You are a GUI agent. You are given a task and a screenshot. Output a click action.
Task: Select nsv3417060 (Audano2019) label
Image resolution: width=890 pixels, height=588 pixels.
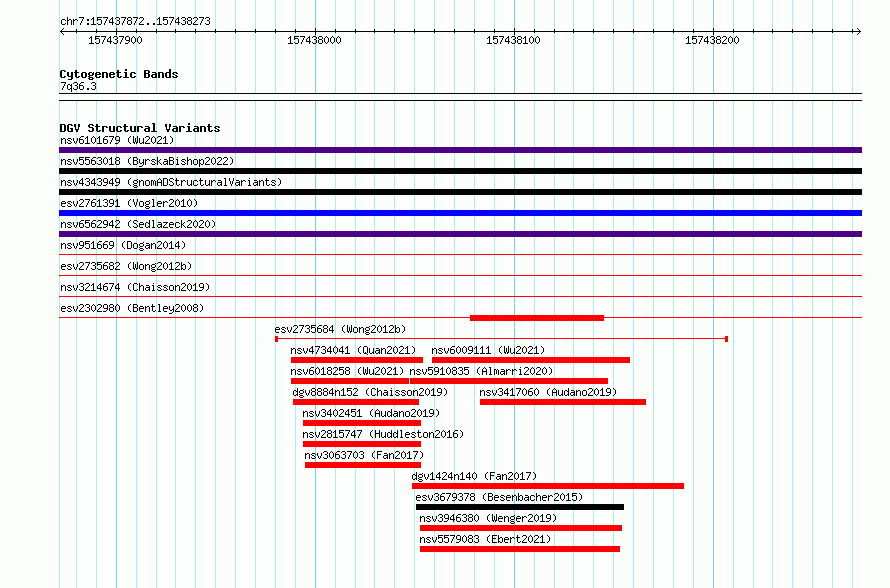pyautogui.click(x=548, y=392)
